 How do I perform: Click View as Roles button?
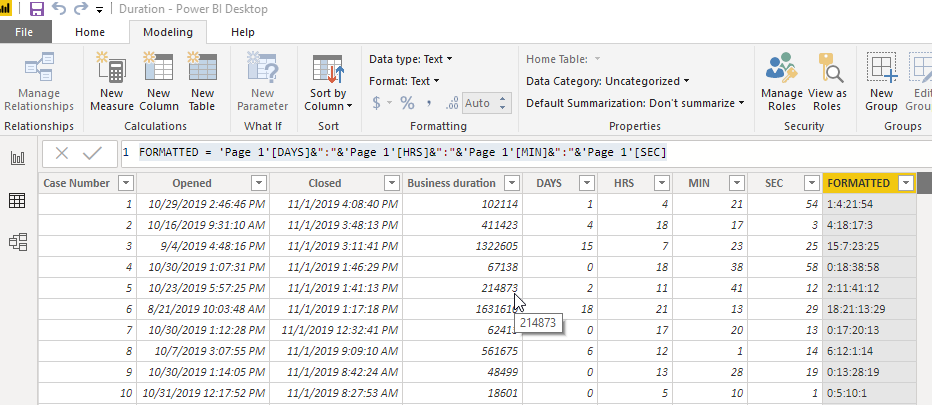(x=827, y=82)
